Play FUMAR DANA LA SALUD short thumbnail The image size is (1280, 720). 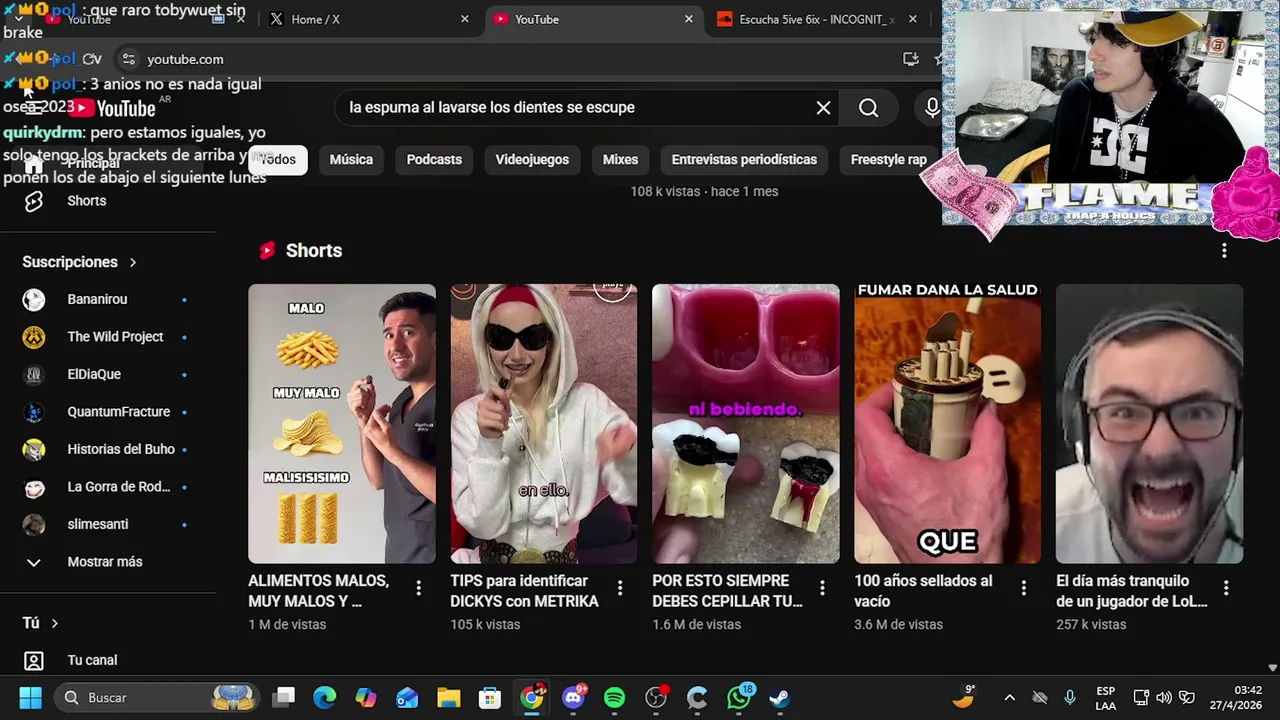click(x=948, y=424)
